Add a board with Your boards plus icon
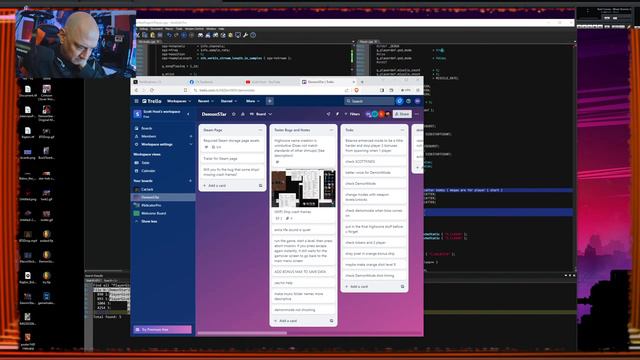640x360 pixels. click(x=191, y=181)
